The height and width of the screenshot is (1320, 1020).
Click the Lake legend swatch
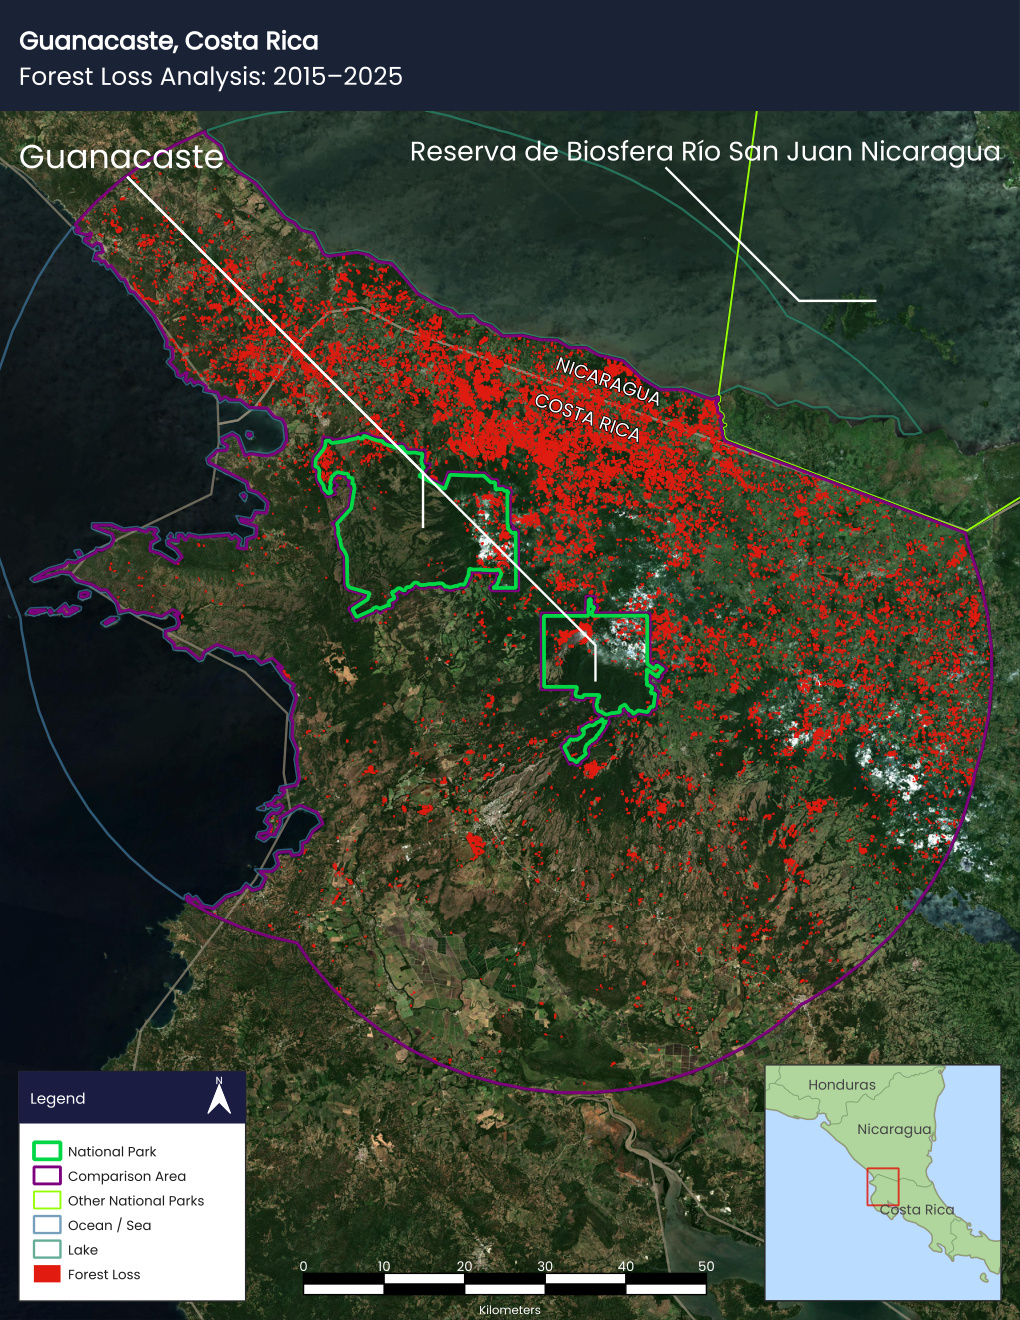(x=47, y=1249)
